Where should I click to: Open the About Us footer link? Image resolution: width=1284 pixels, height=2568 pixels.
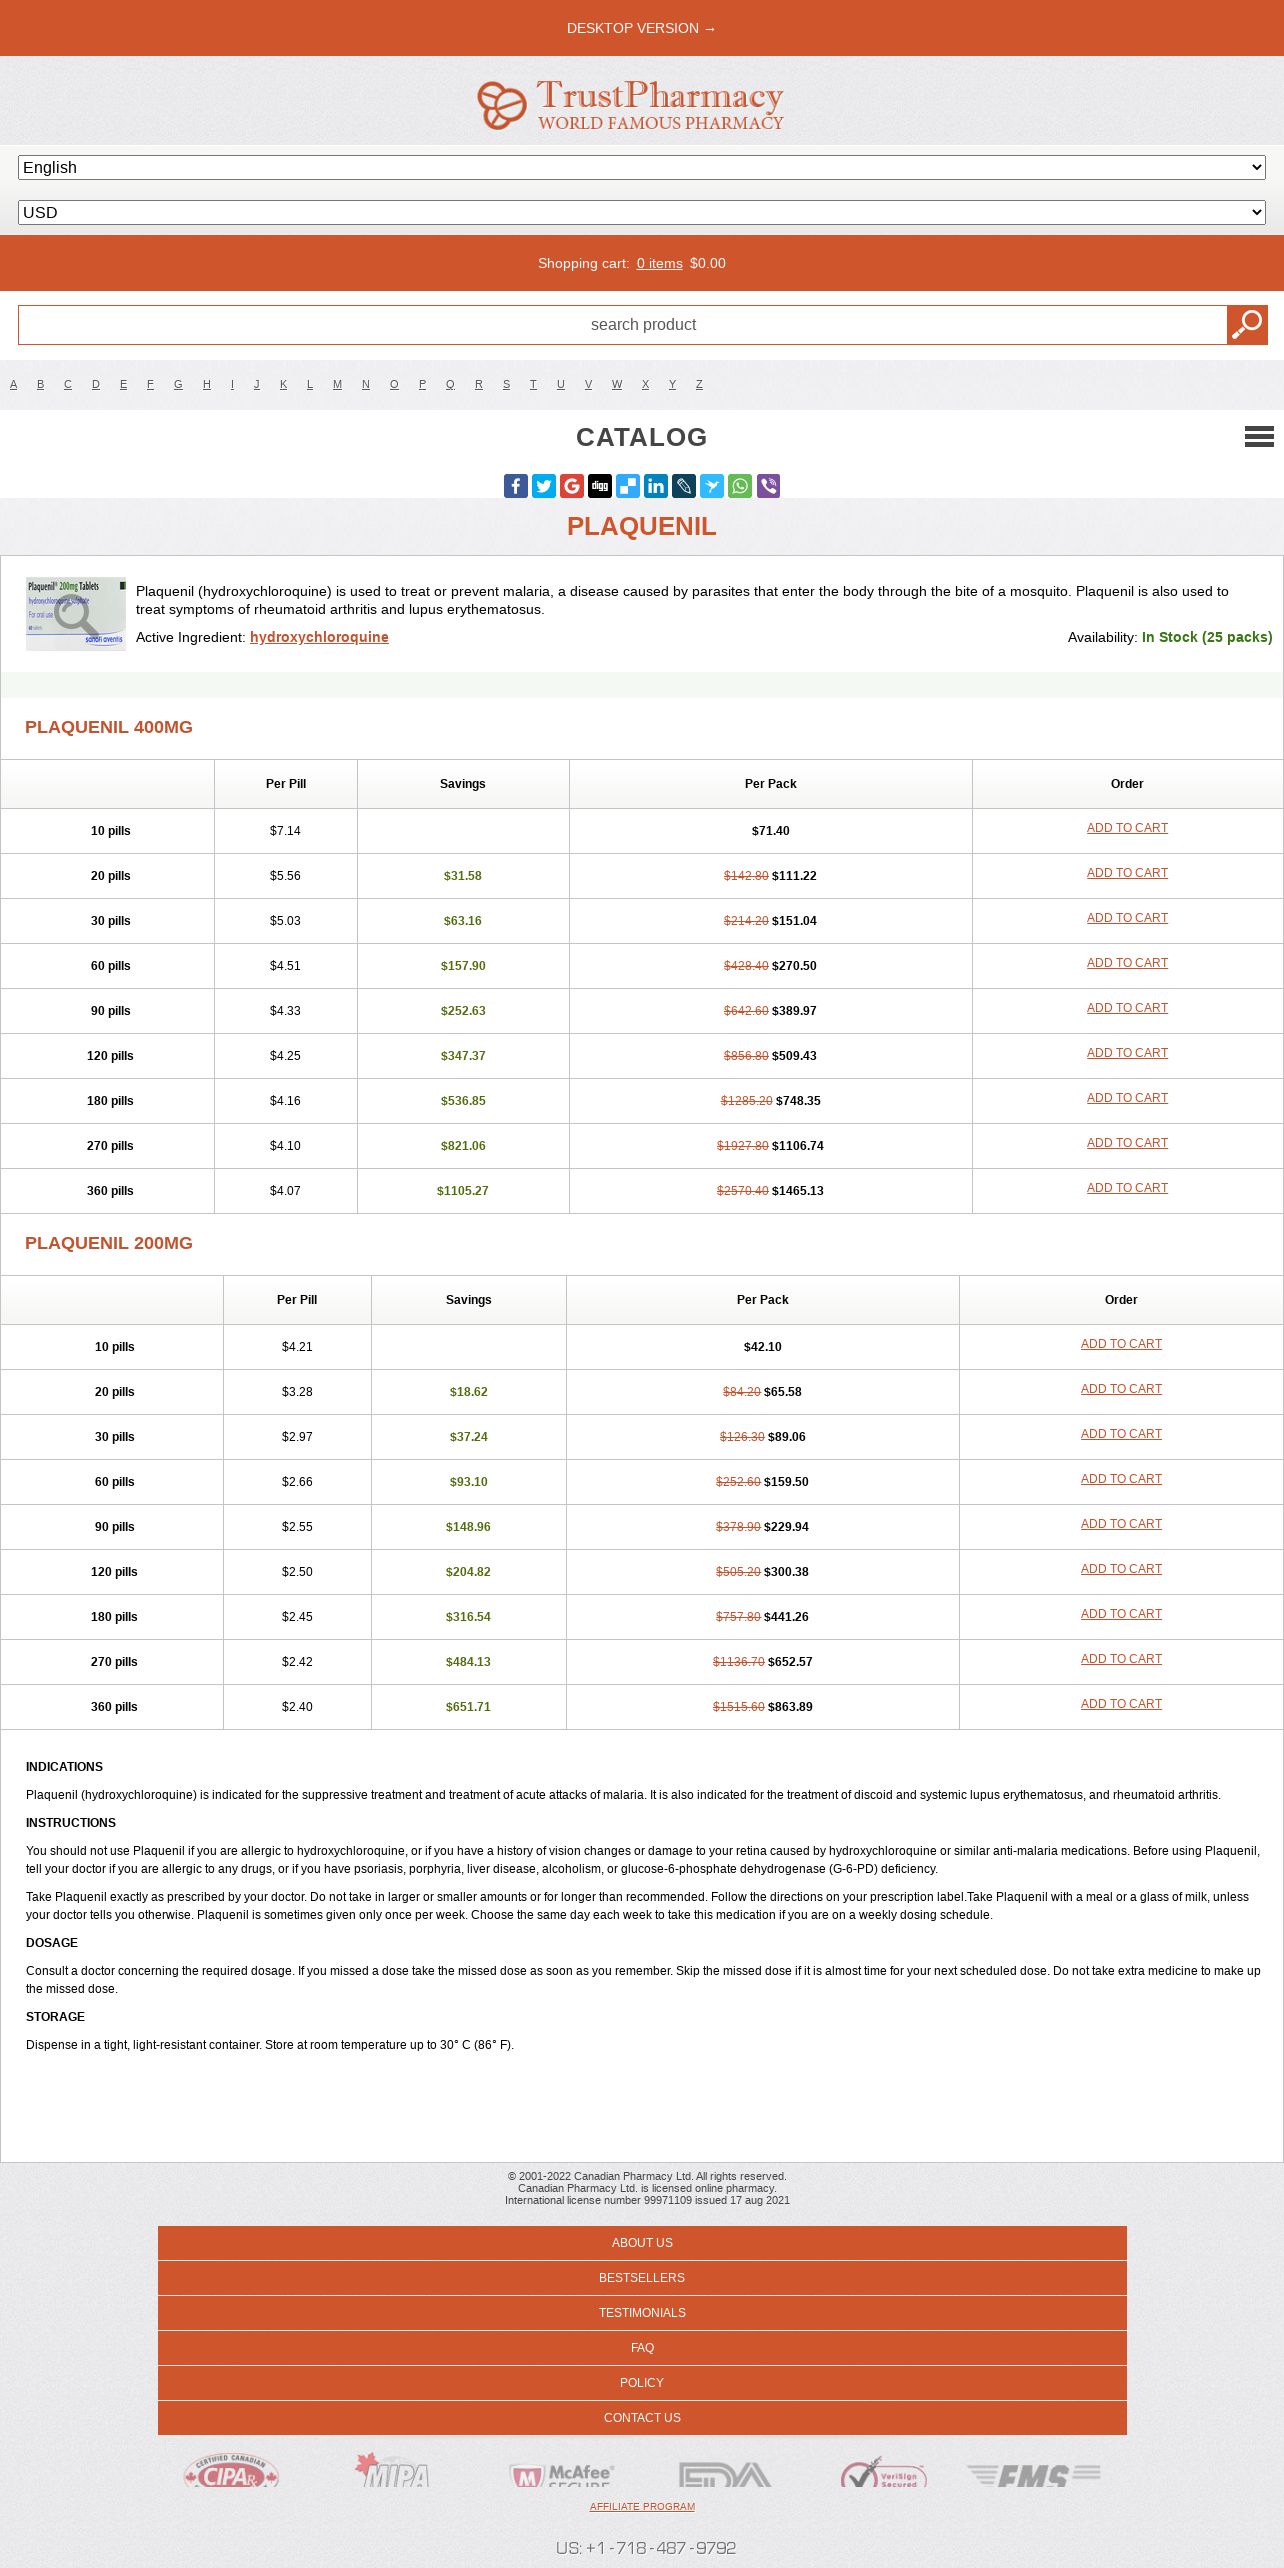[642, 2243]
